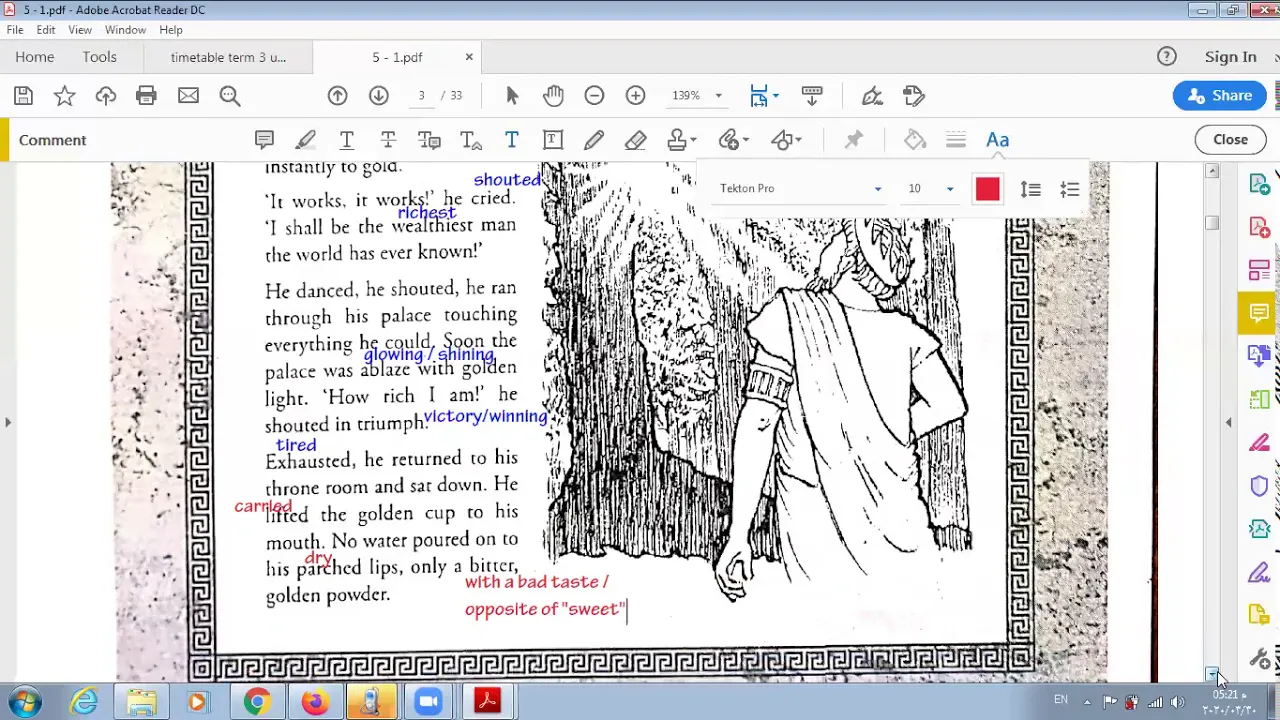This screenshot has height=720, width=1280.
Task: Open the sign with pen tool in toolbar
Action: coord(872,96)
